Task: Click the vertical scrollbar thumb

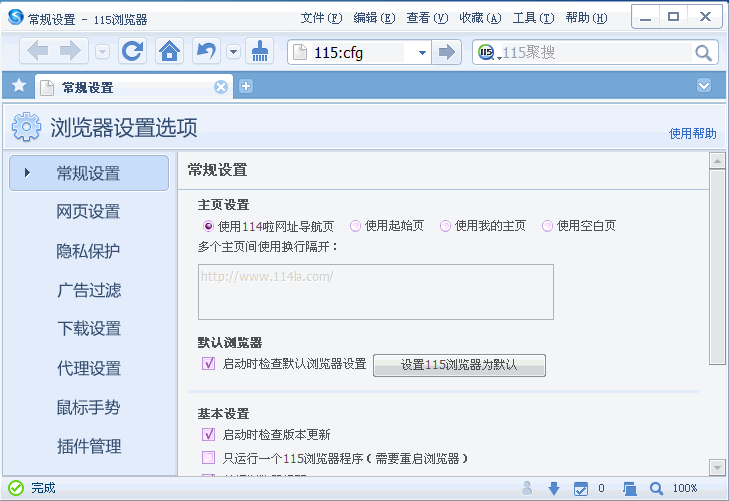Action: pos(717,267)
